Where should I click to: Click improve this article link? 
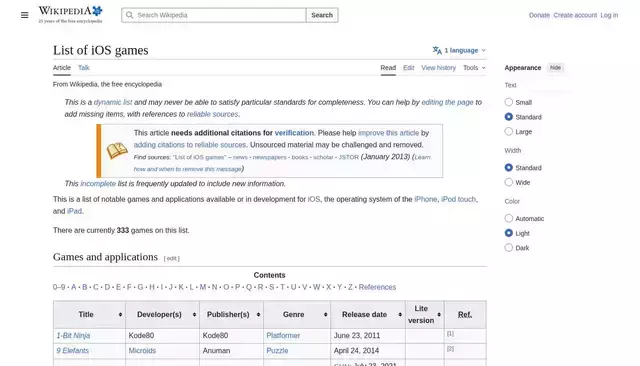coord(389,133)
